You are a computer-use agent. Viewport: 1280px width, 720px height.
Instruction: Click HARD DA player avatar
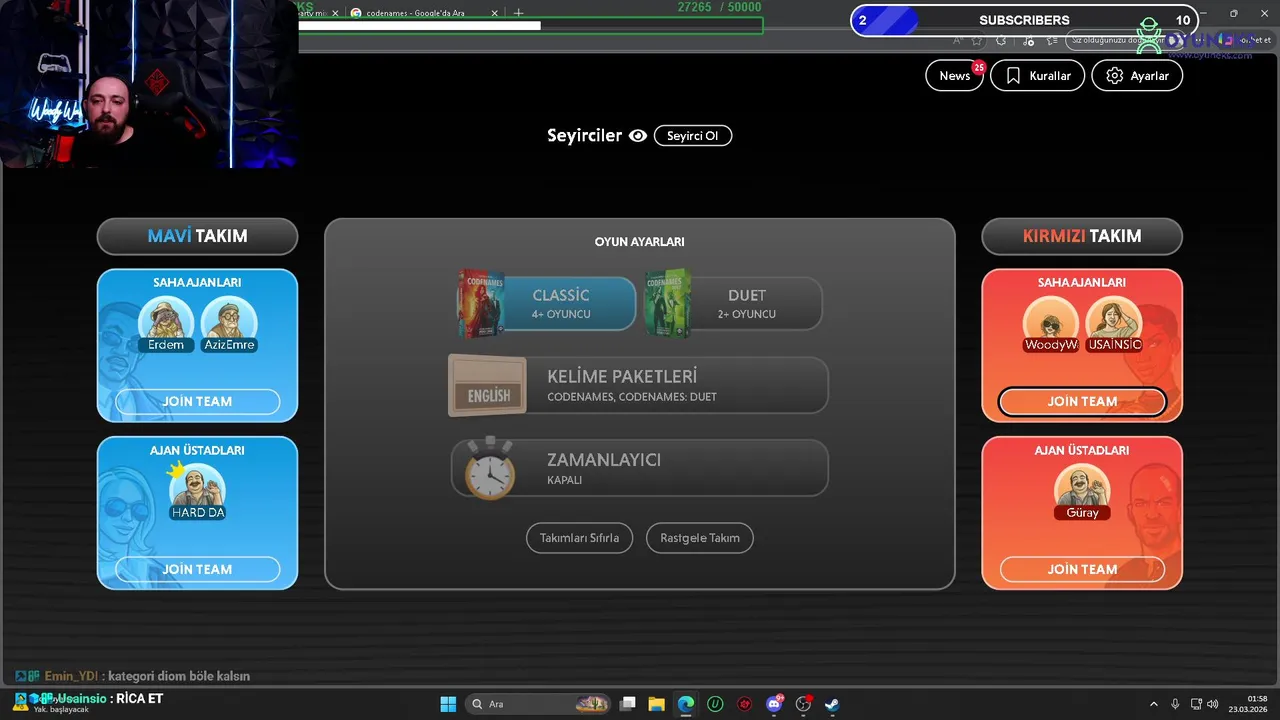pyautogui.click(x=197, y=492)
